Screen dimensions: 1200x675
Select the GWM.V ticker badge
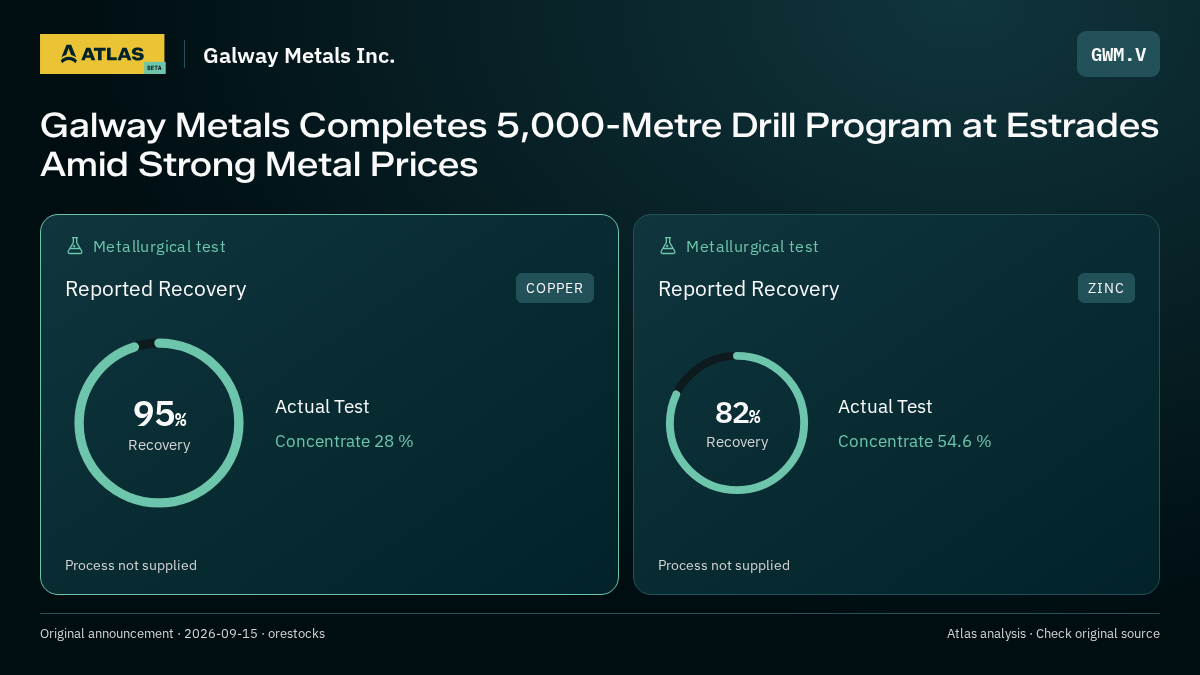[1118, 54]
